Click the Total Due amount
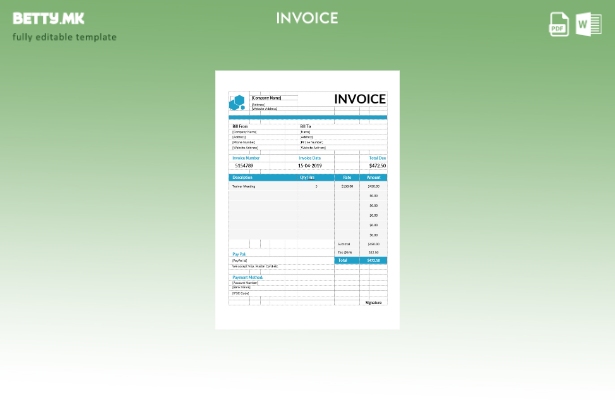Image resolution: width=615 pixels, height=400 pixels. 376,166
